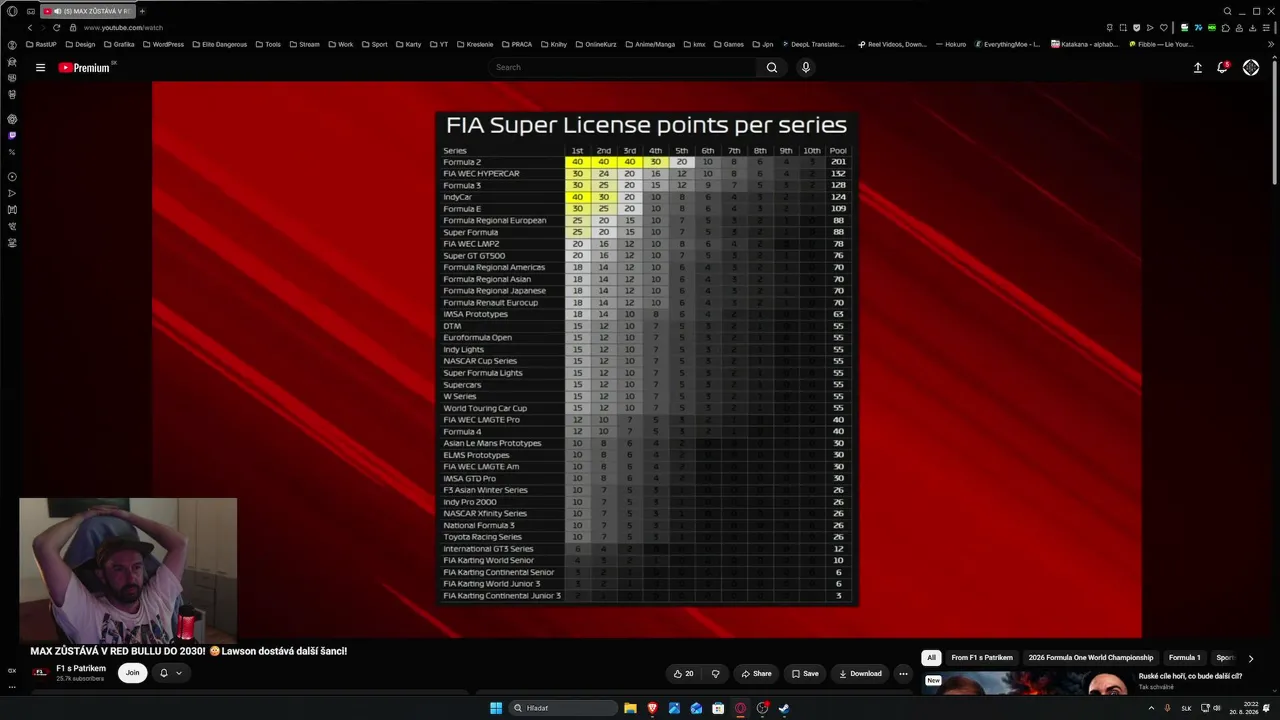Click the heart icon in browser toolbar
1280x720 pixels.
(x=1163, y=28)
